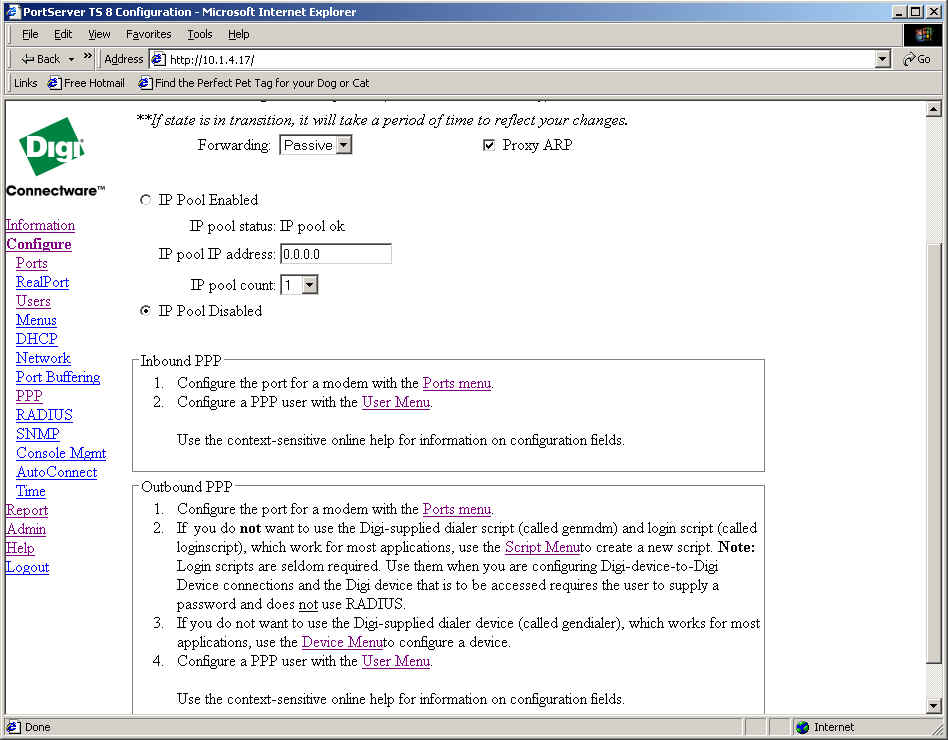This screenshot has width=948, height=740.
Task: Open the Favorites menu
Action: (x=148, y=34)
